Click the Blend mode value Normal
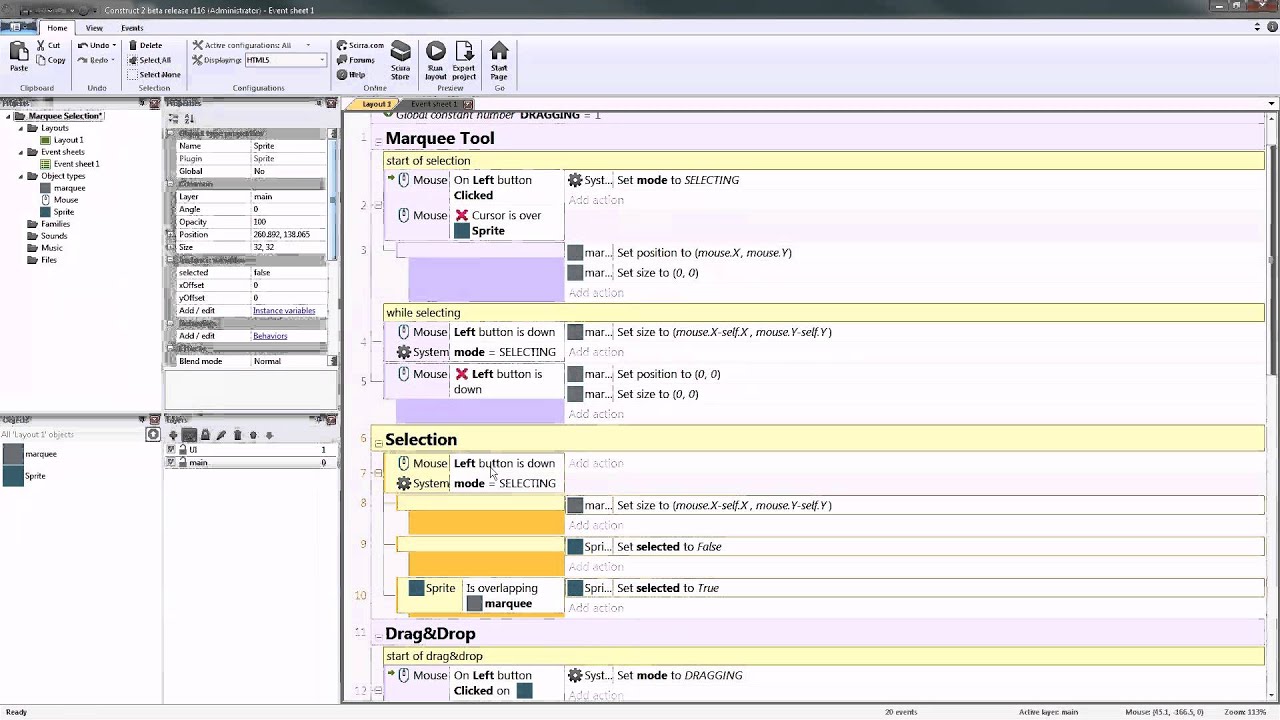Viewport: 1280px width, 720px height. pyautogui.click(x=288, y=361)
